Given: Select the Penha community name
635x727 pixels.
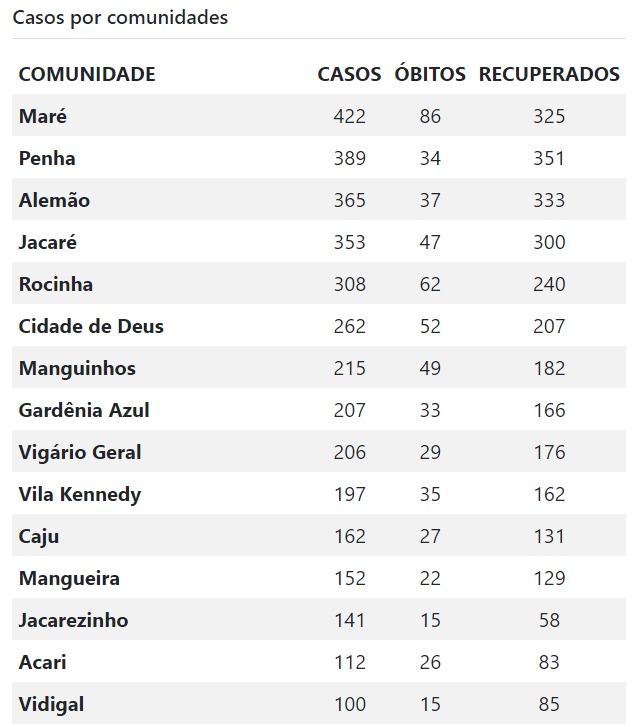Looking at the screenshot, I should coord(47,158).
